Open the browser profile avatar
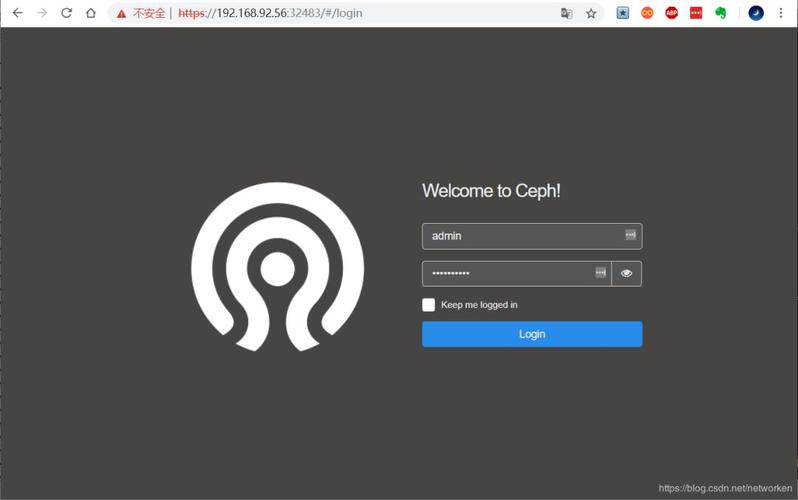 [756, 13]
